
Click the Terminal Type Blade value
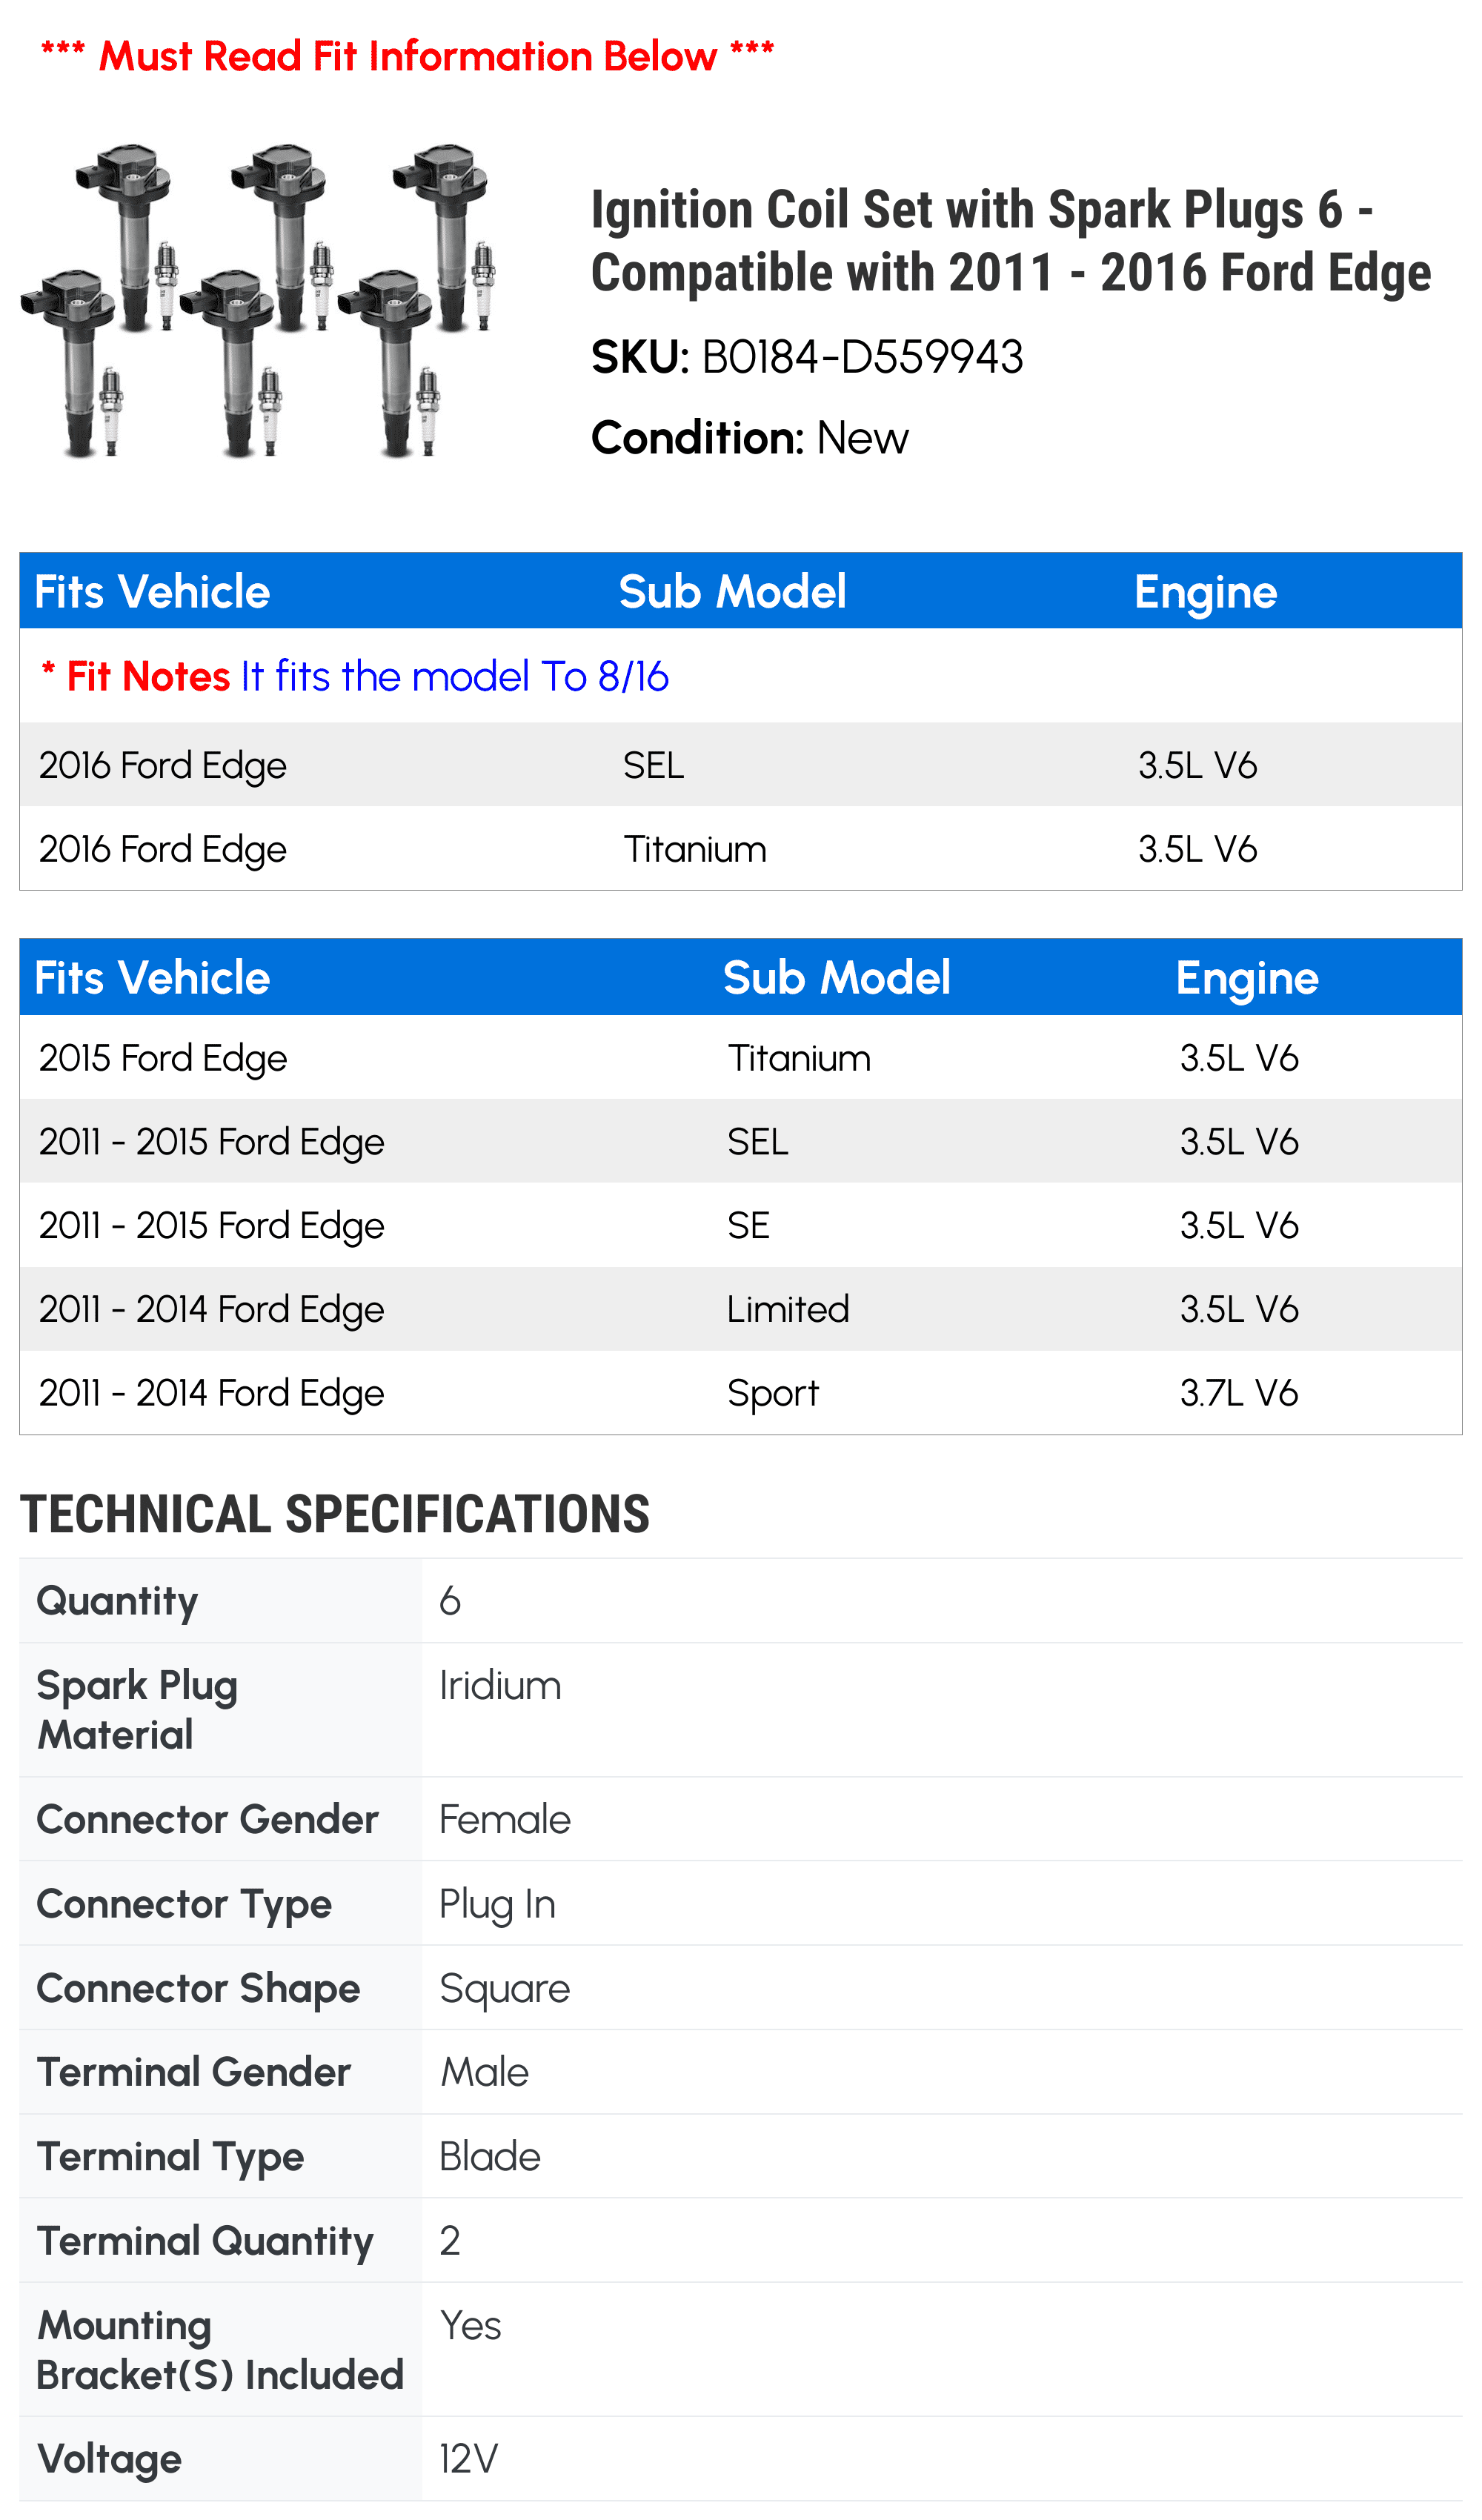[490, 2157]
